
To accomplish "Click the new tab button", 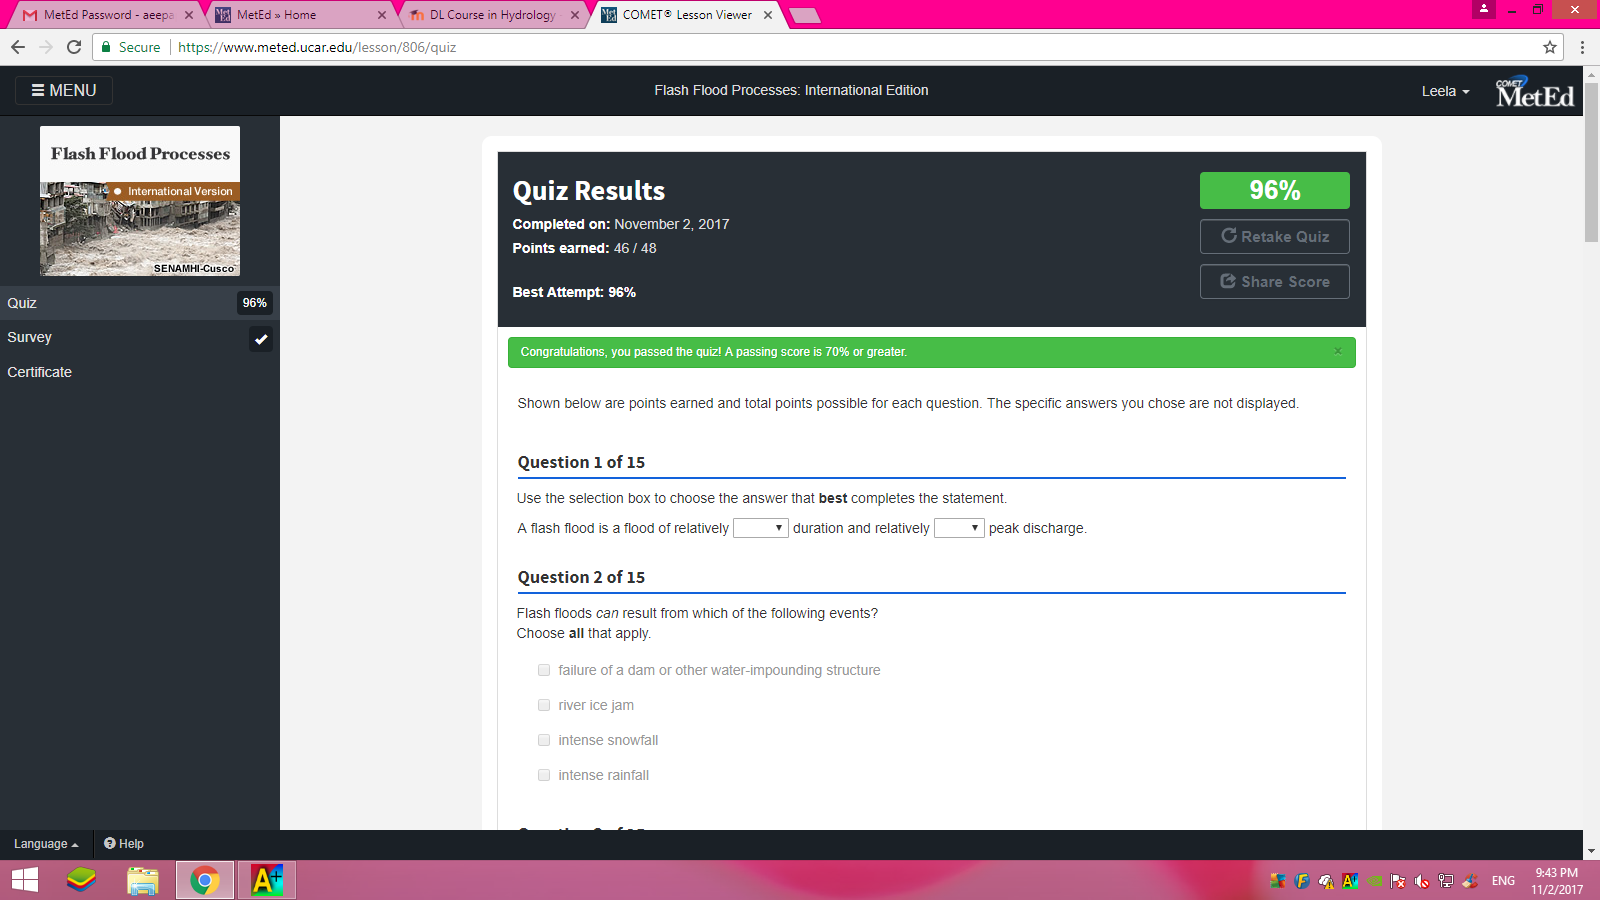I will point(805,15).
